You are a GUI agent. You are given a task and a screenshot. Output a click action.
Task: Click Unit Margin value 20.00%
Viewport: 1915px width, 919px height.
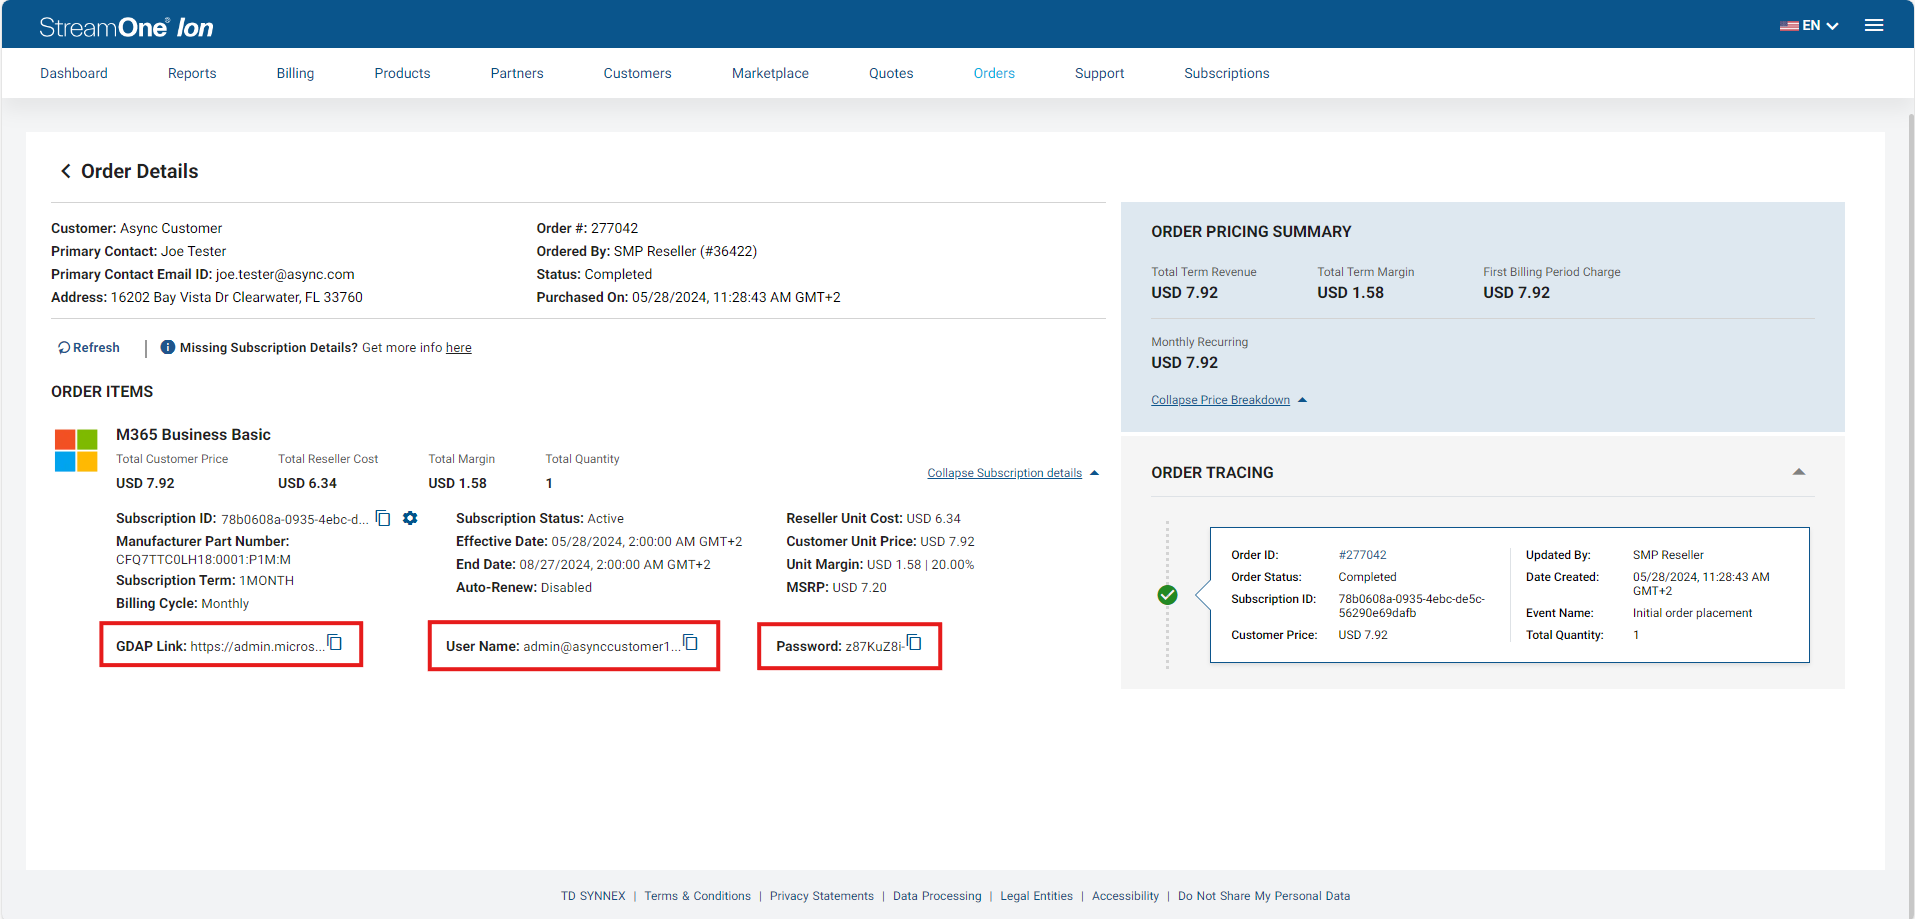[953, 564]
